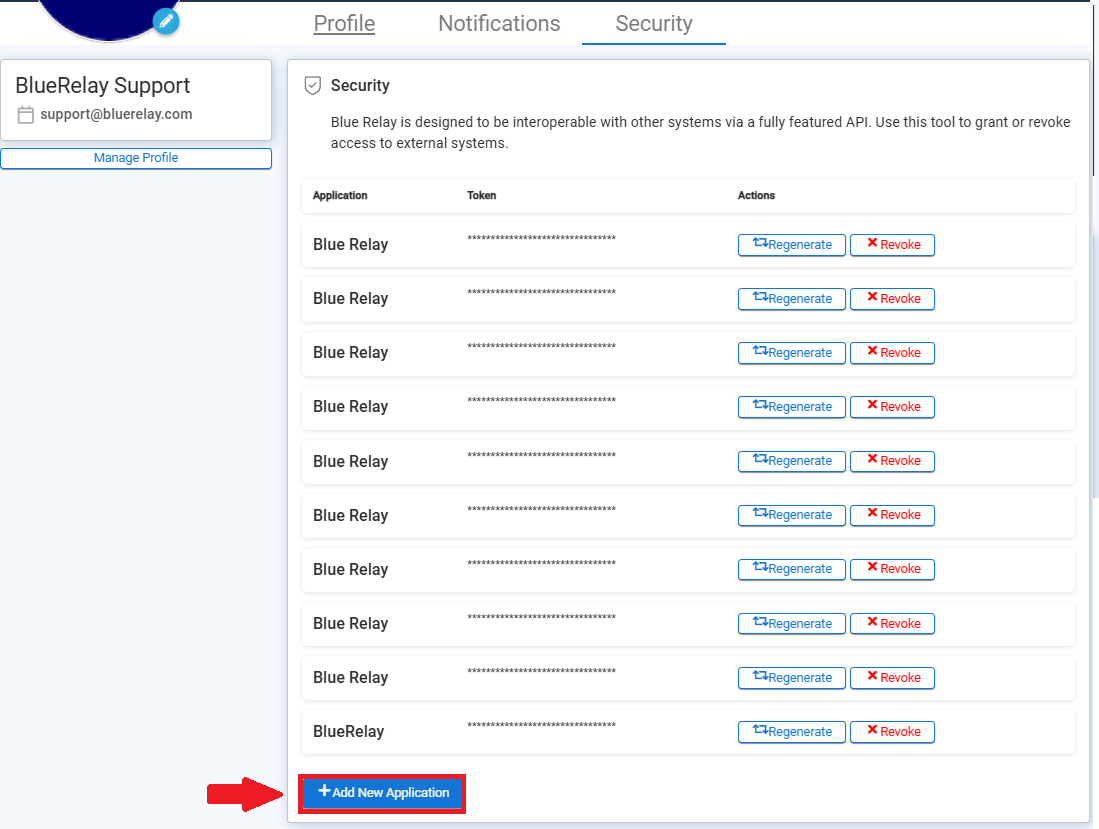Image resolution: width=1099 pixels, height=829 pixels.
Task: Select the Security tab
Action: (x=654, y=23)
